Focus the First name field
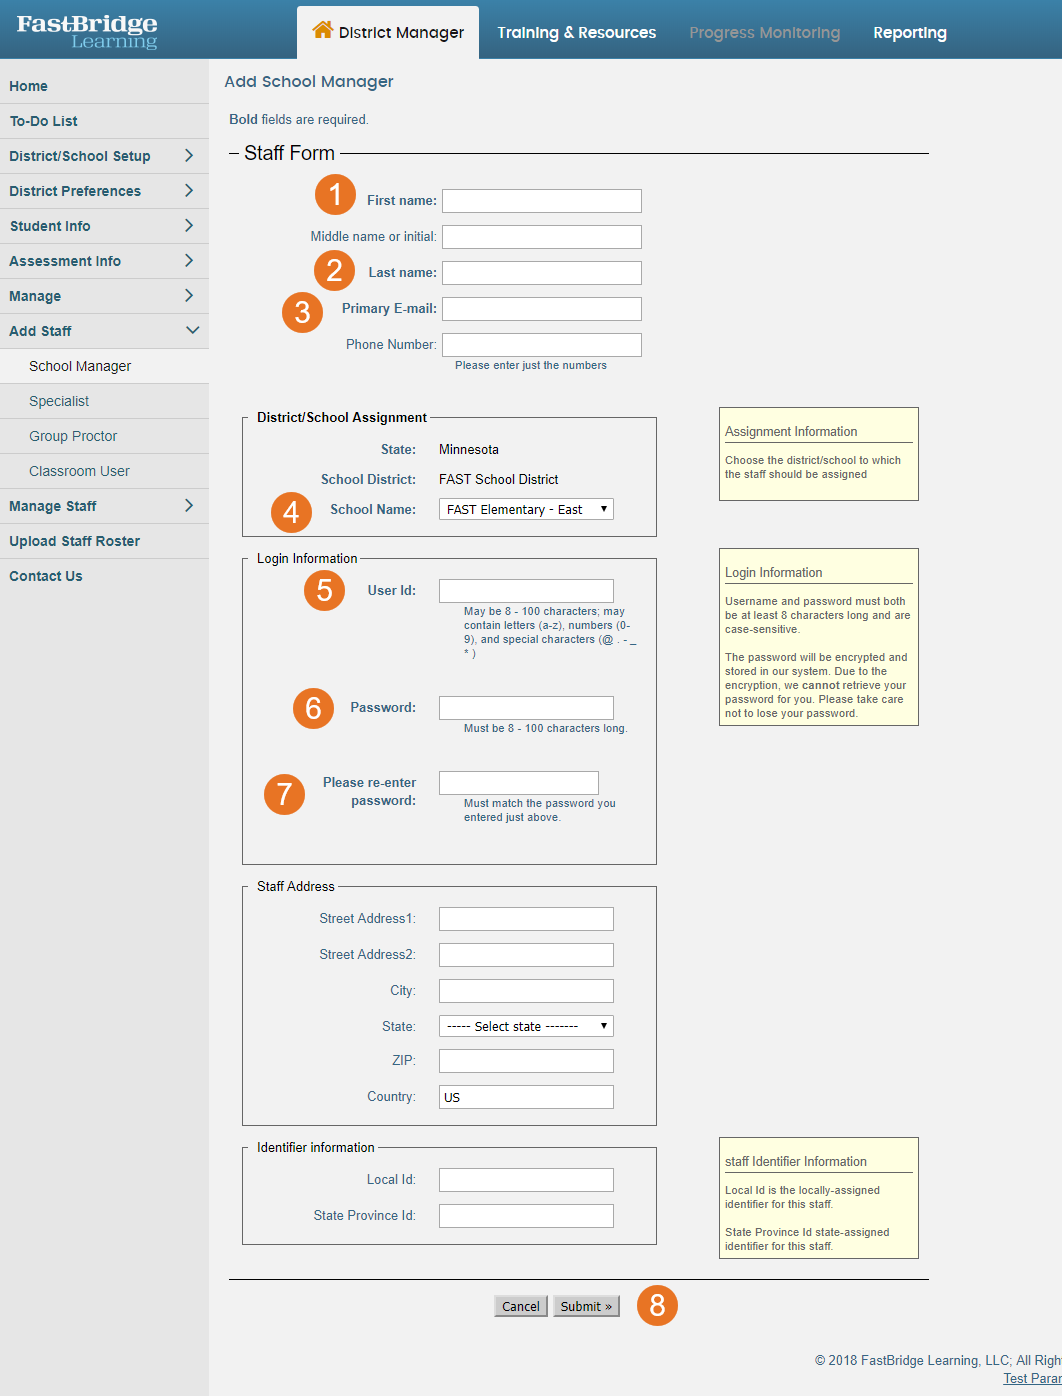 542,201
